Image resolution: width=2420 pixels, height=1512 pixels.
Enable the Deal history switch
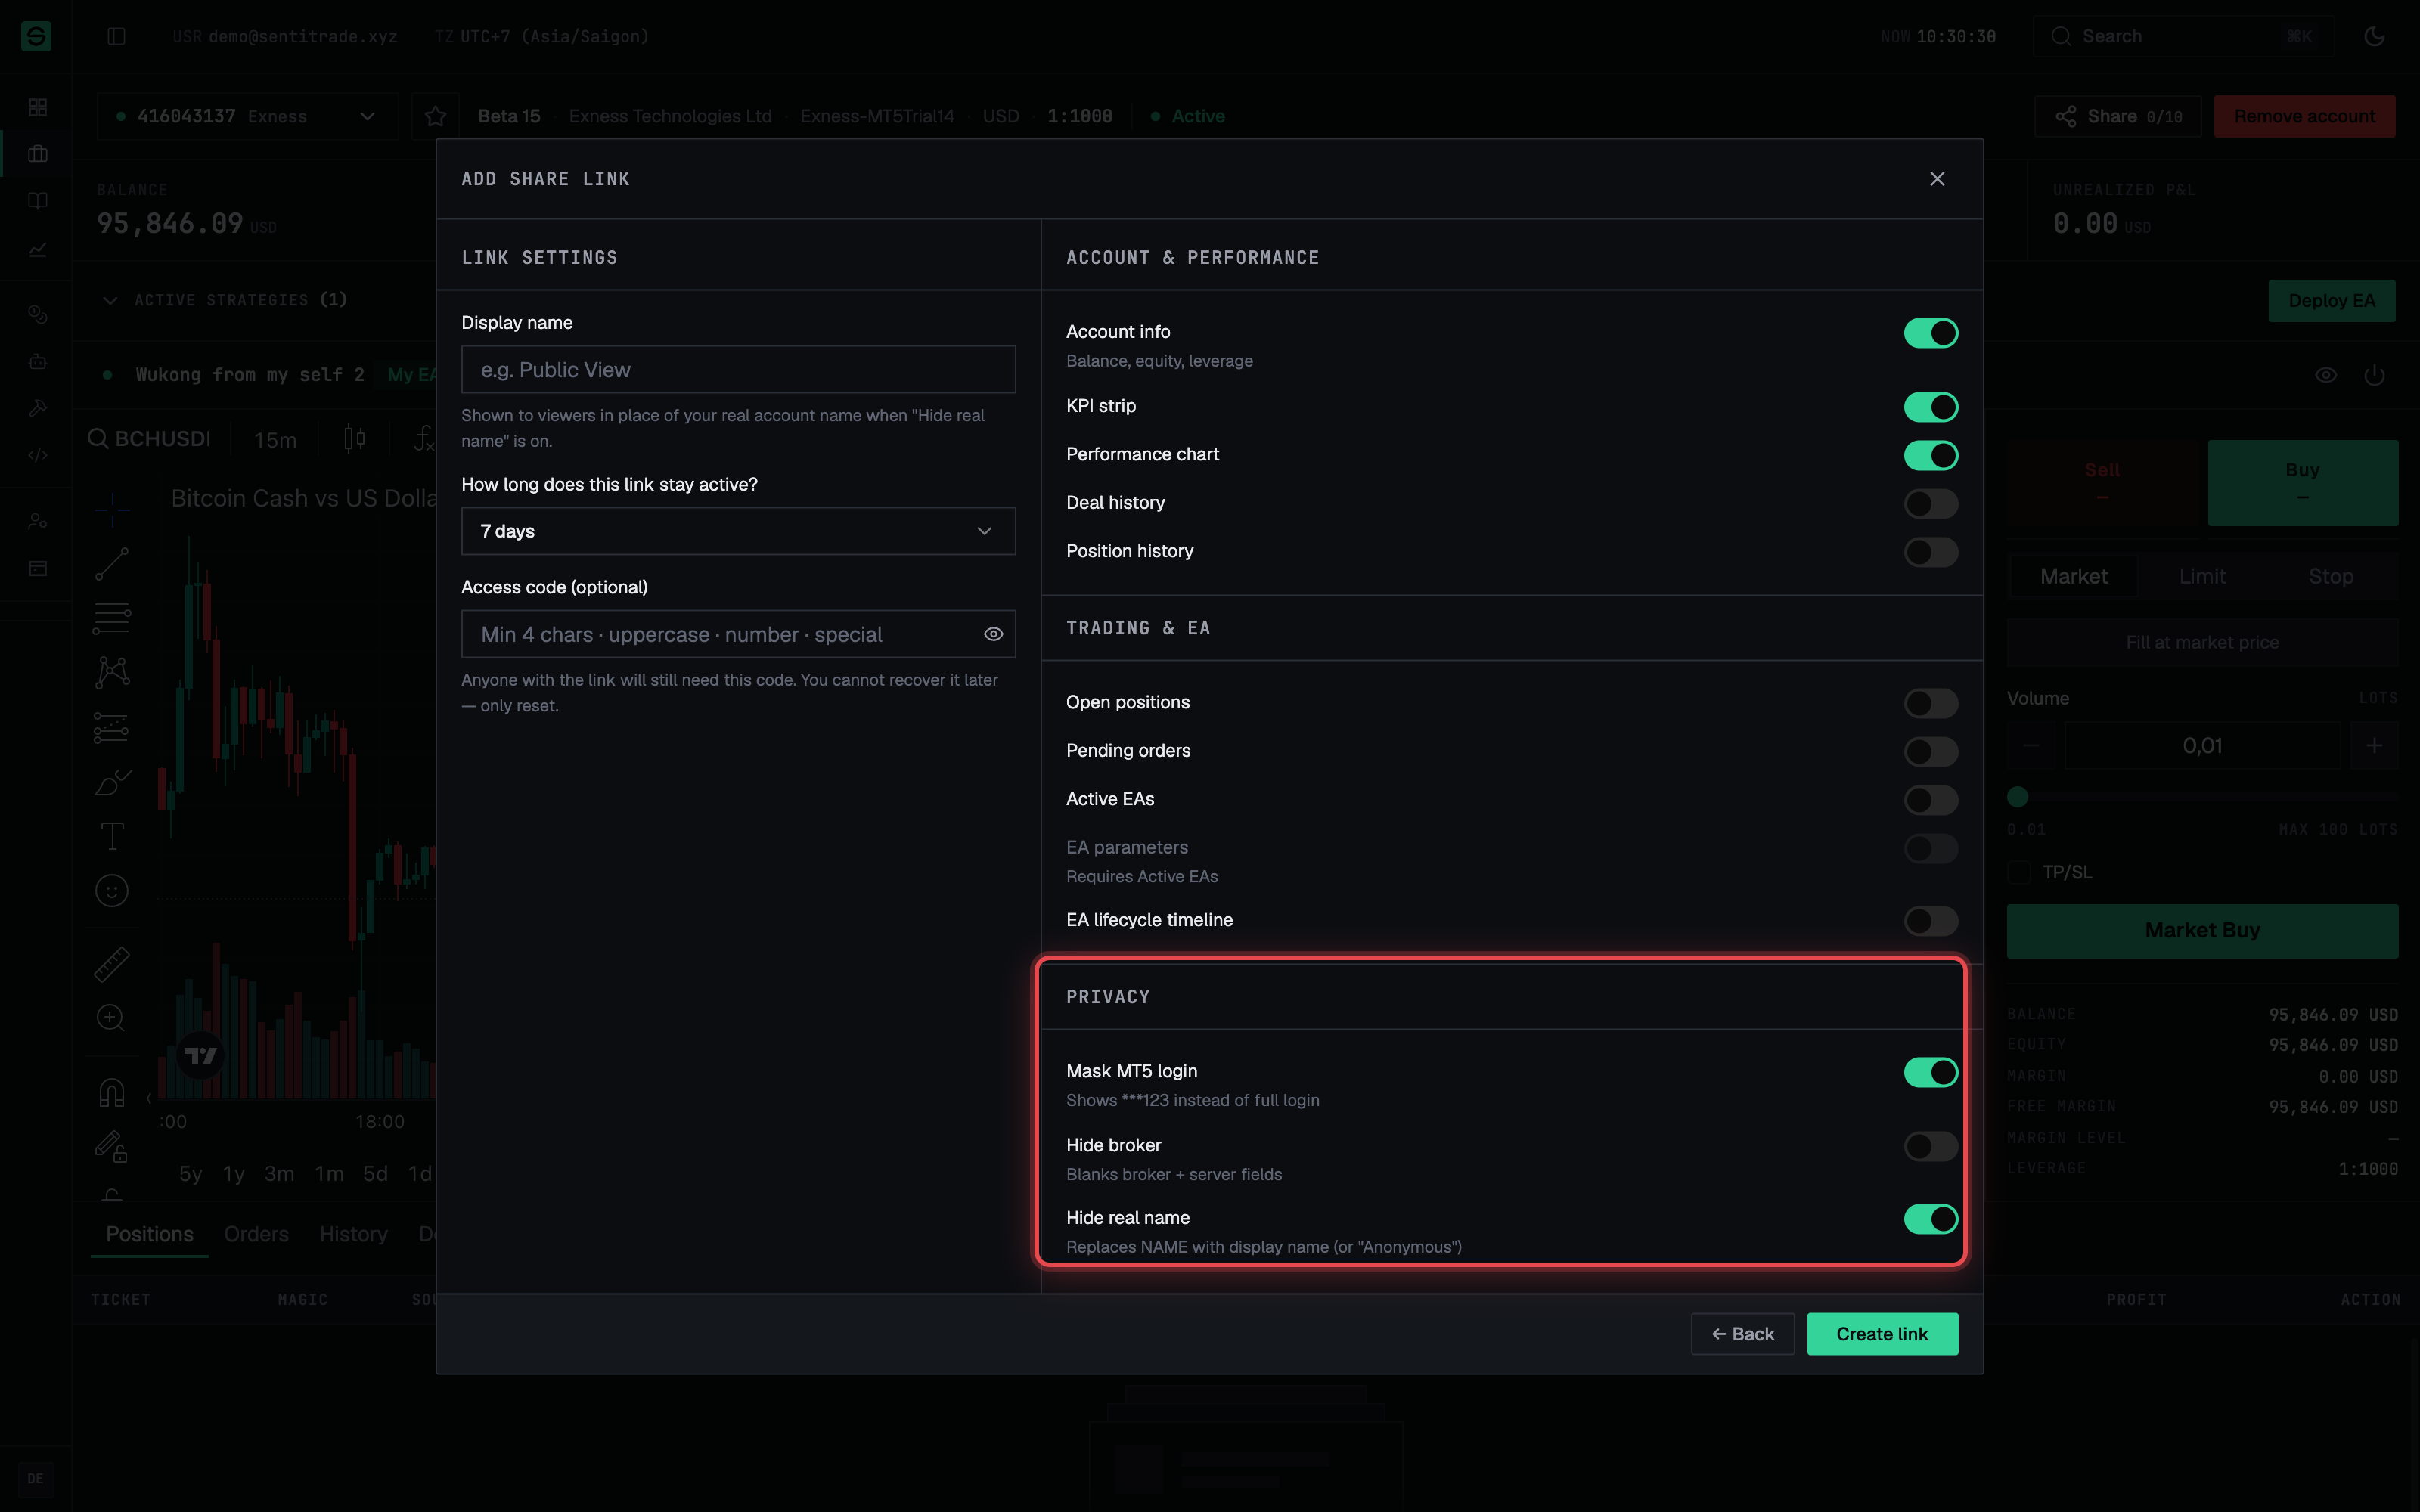1930,504
